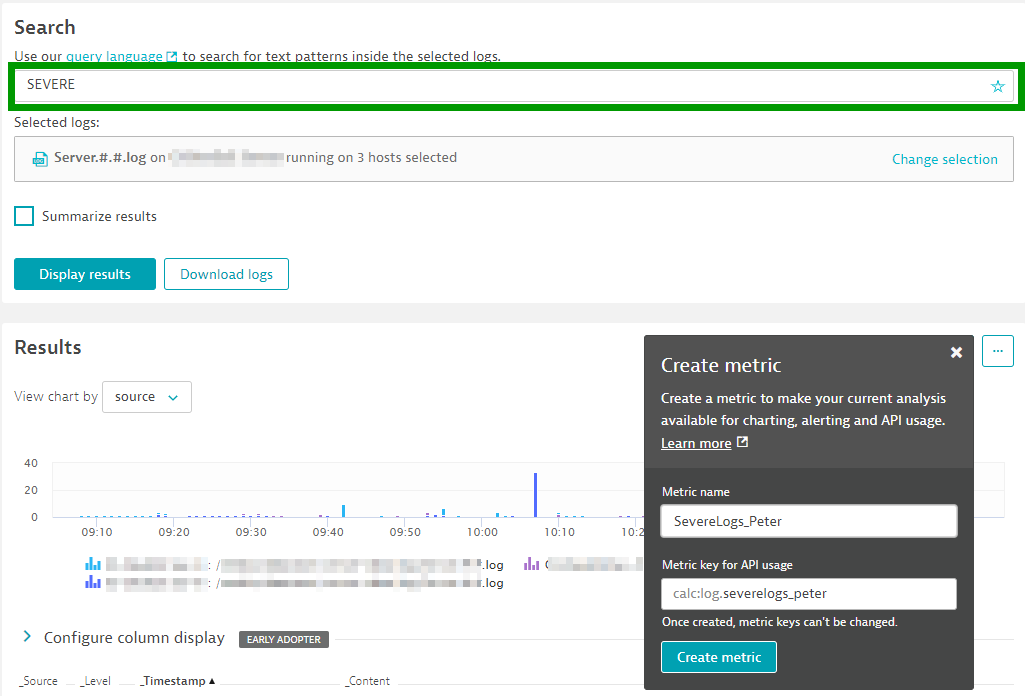Close the Create metric popup
Screen dimensions: 1025x696
pos(956,352)
